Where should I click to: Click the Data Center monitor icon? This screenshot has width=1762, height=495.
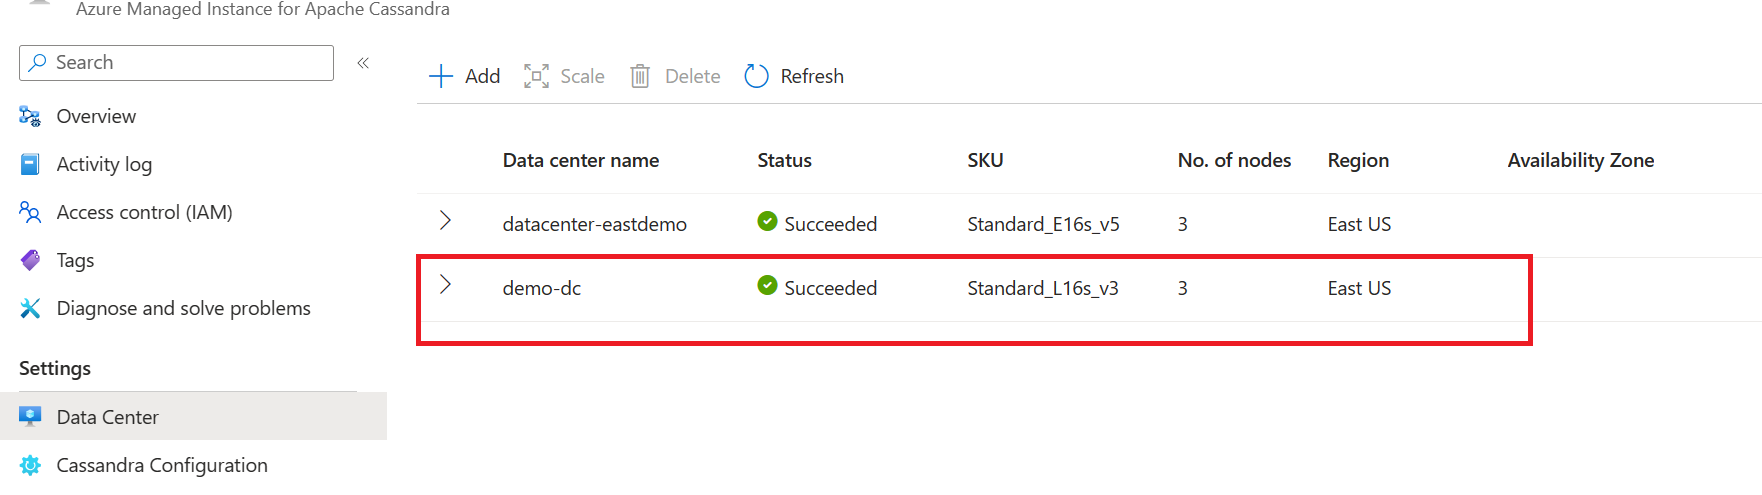click(x=30, y=416)
